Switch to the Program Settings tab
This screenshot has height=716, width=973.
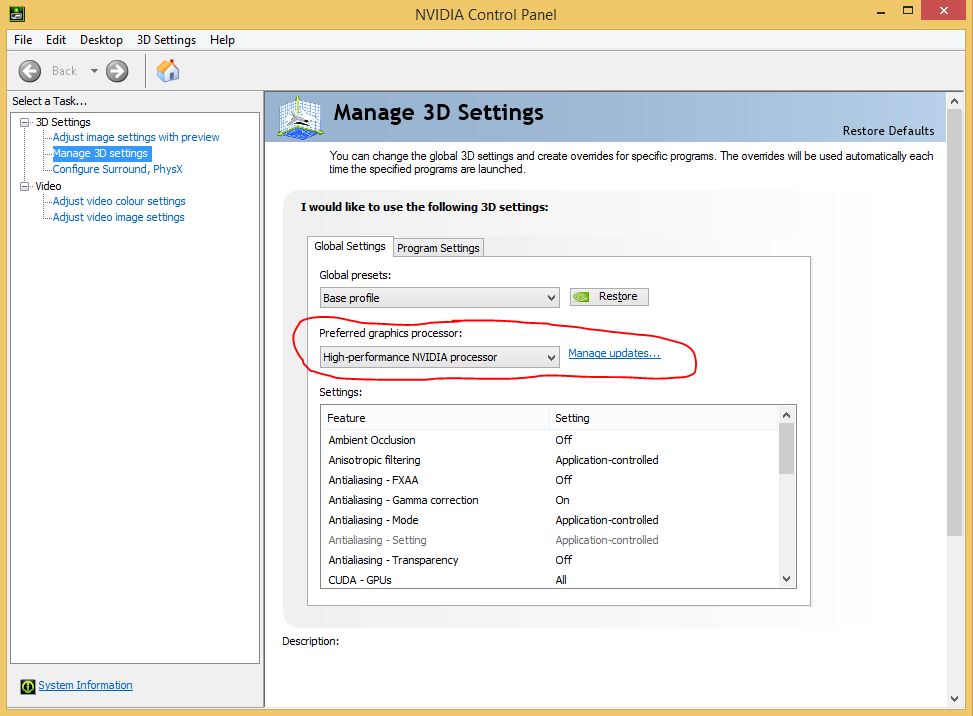tap(438, 248)
